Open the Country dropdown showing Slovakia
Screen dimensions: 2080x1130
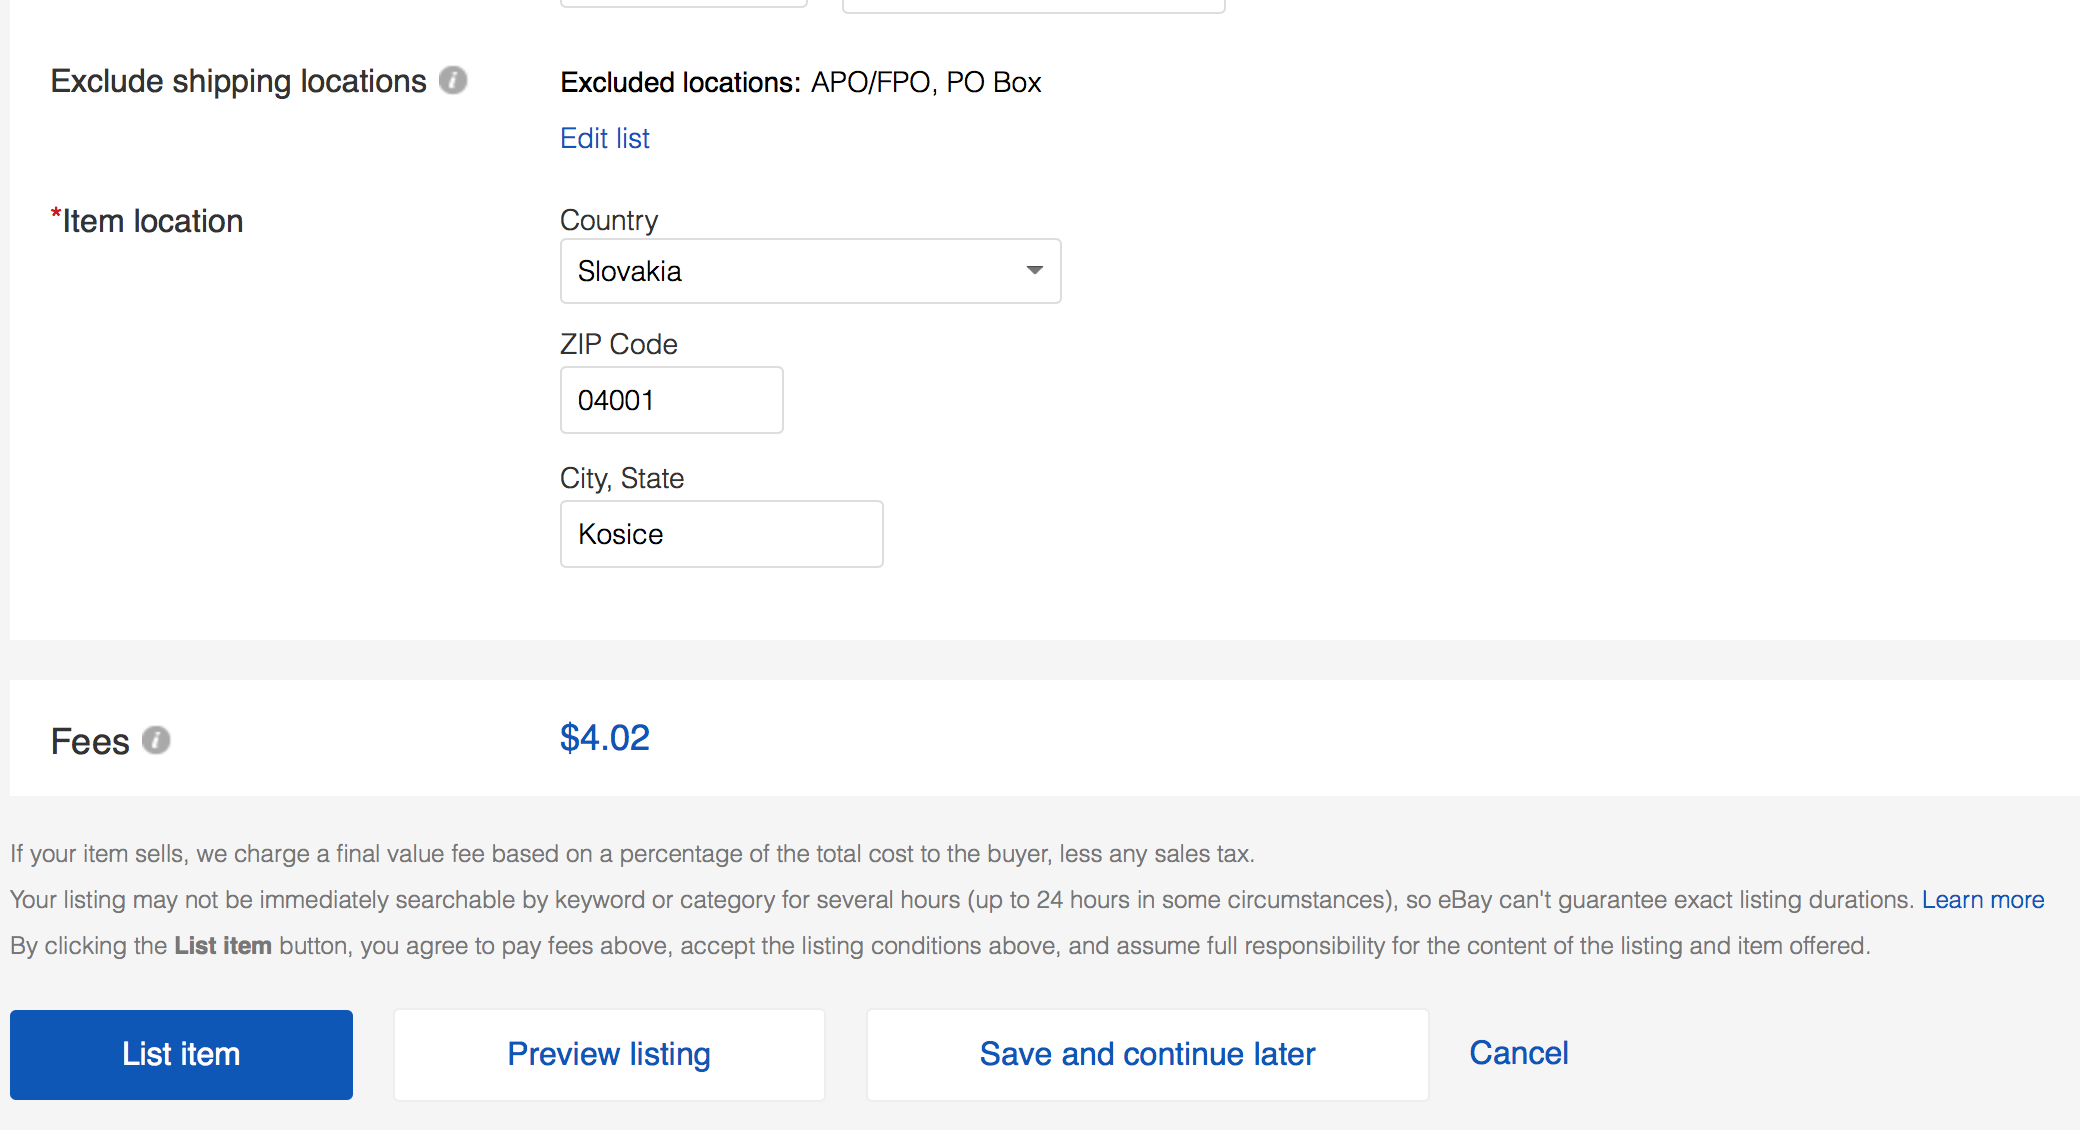(809, 271)
